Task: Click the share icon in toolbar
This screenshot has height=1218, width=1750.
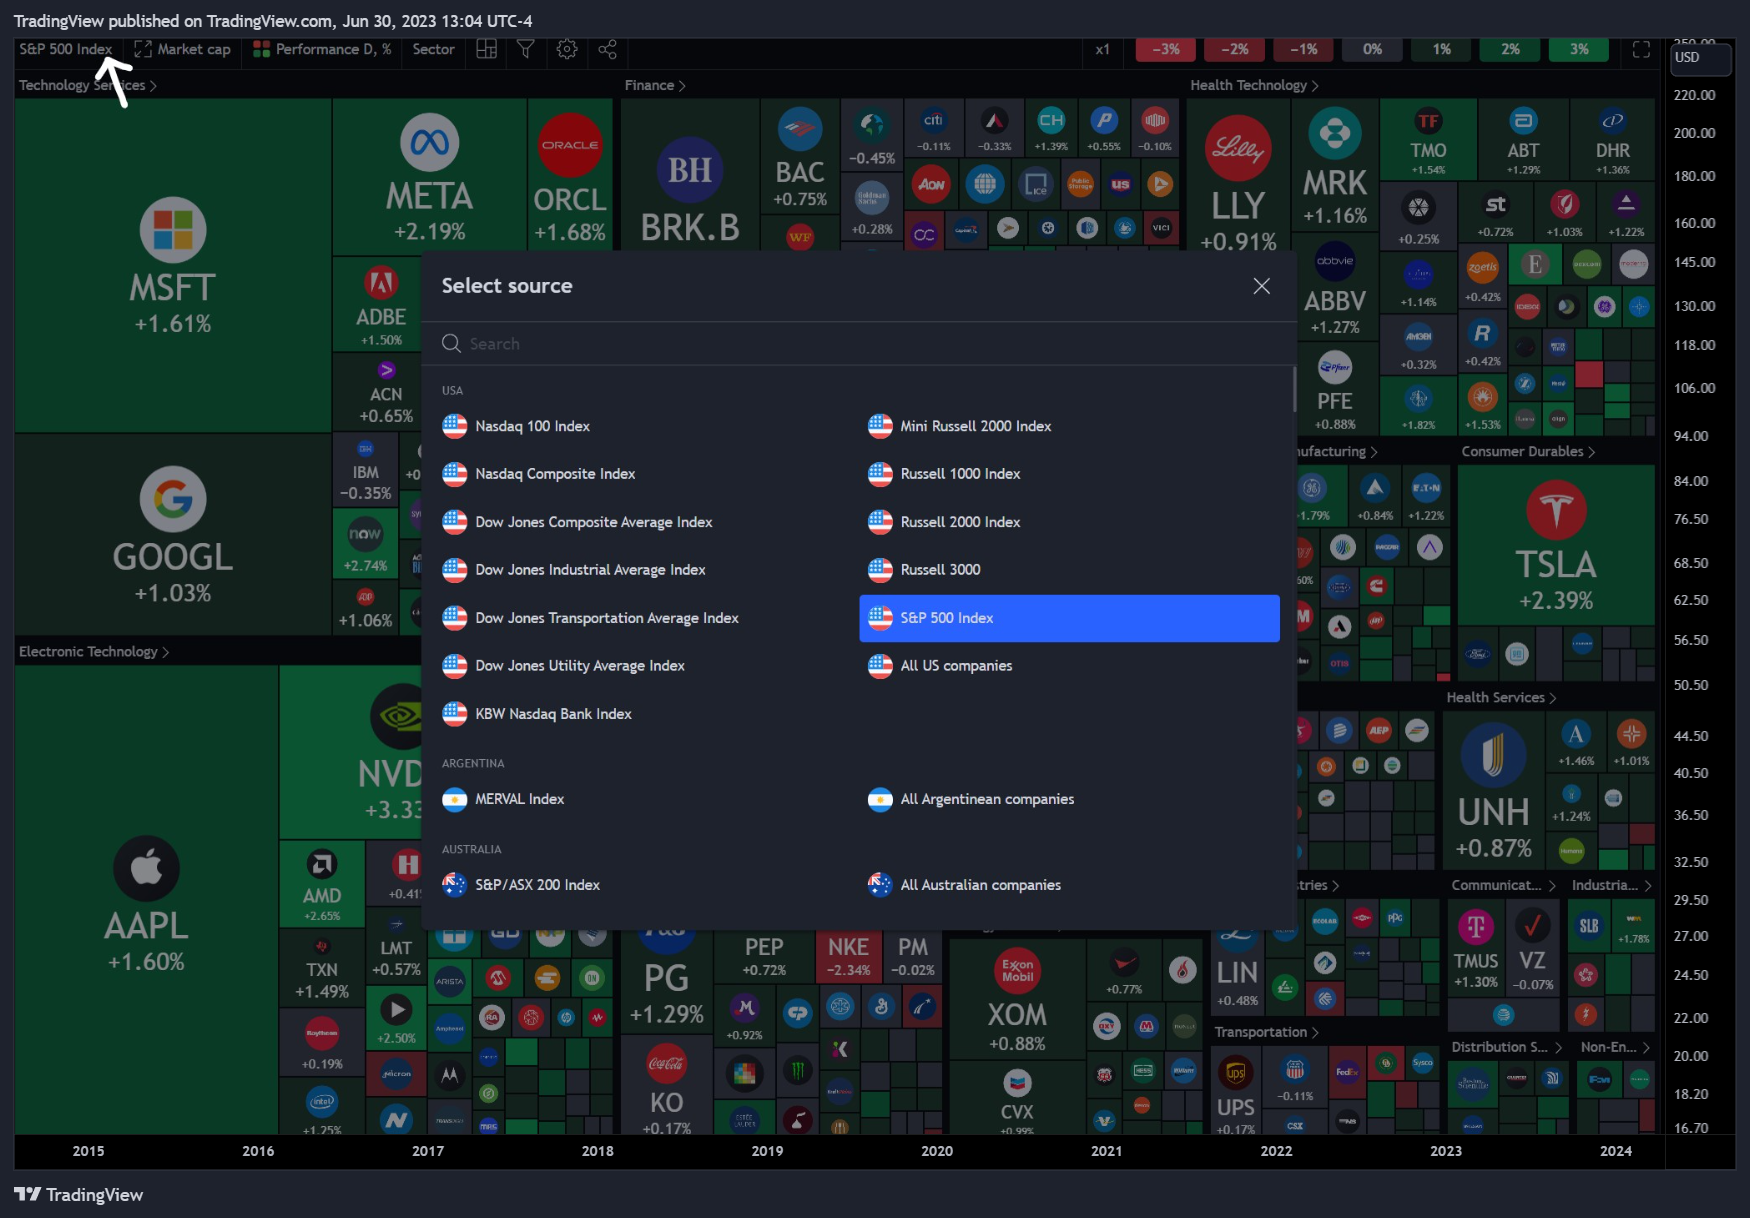Action: pos(607,49)
